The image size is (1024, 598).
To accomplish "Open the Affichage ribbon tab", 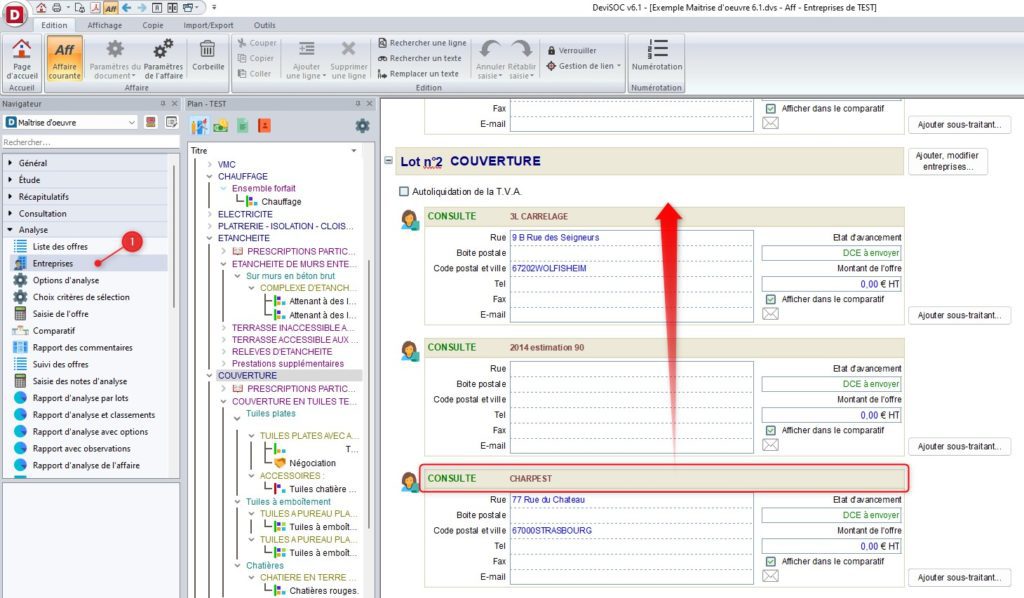I will pos(104,25).
